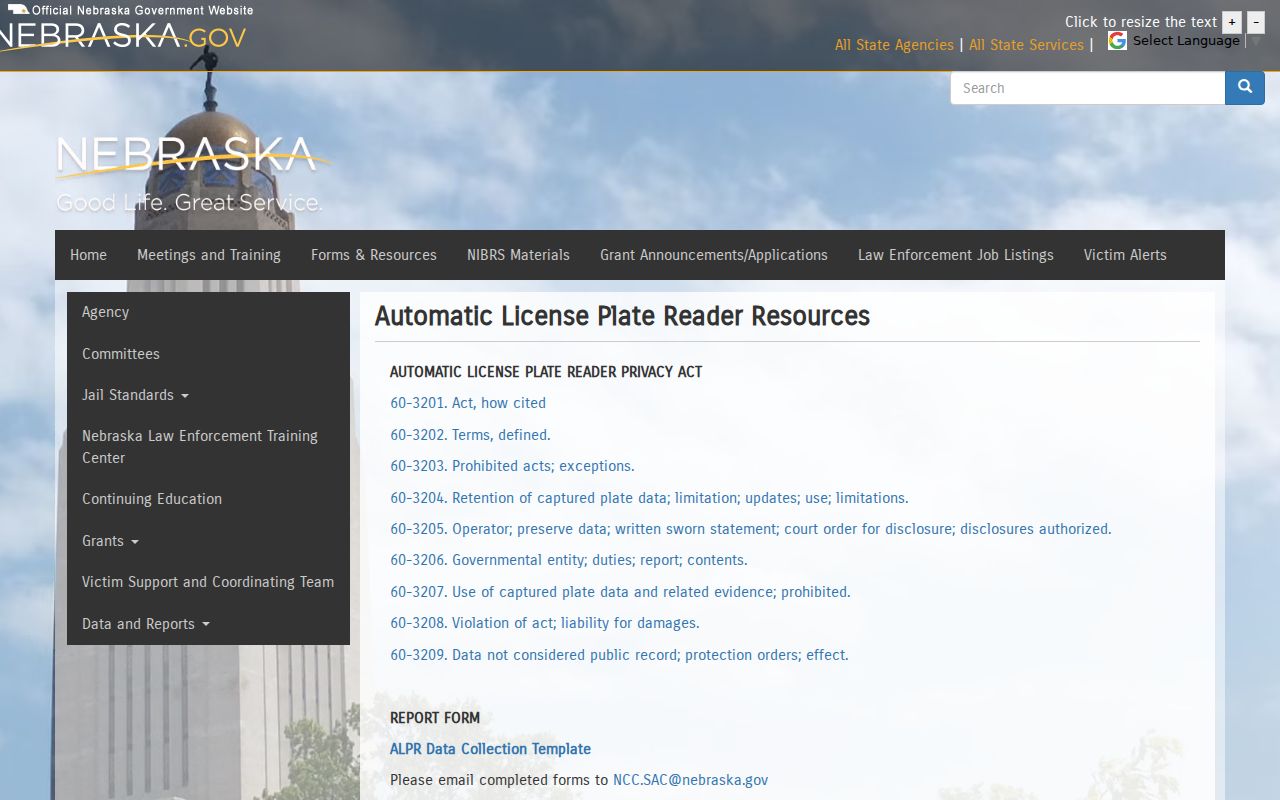Screen dimensions: 1280x800
Task: Click the search magnifier button
Action: [x=1244, y=88]
